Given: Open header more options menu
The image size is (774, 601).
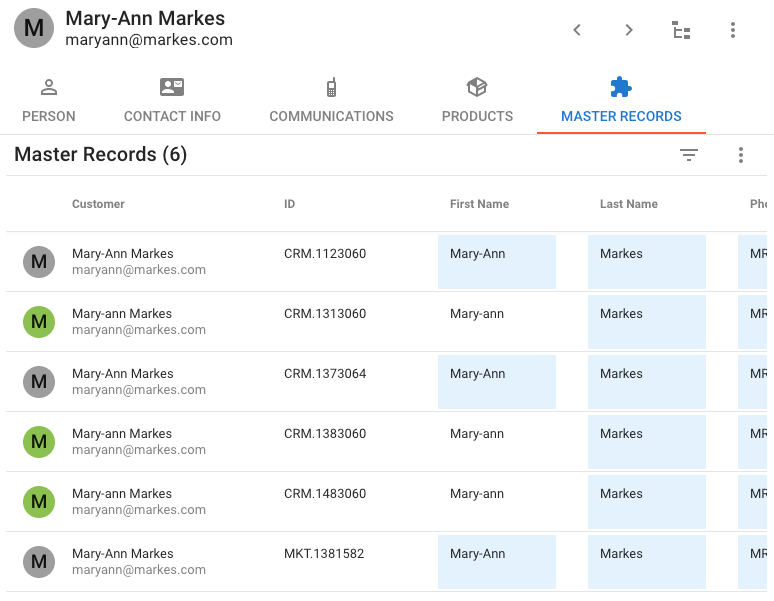Looking at the screenshot, I should 733,30.
